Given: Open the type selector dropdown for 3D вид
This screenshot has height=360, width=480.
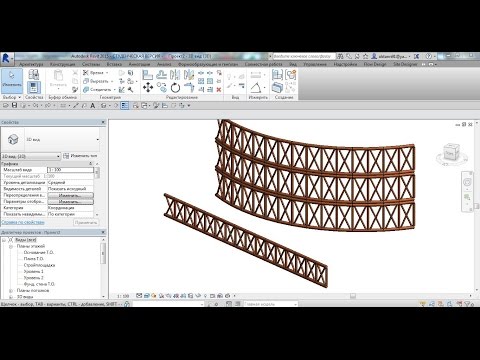Looking at the screenshot, I should (x=98, y=140).
